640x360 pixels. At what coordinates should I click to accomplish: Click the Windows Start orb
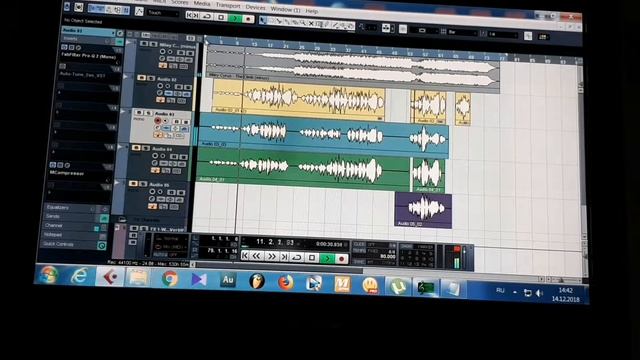[x=49, y=275]
